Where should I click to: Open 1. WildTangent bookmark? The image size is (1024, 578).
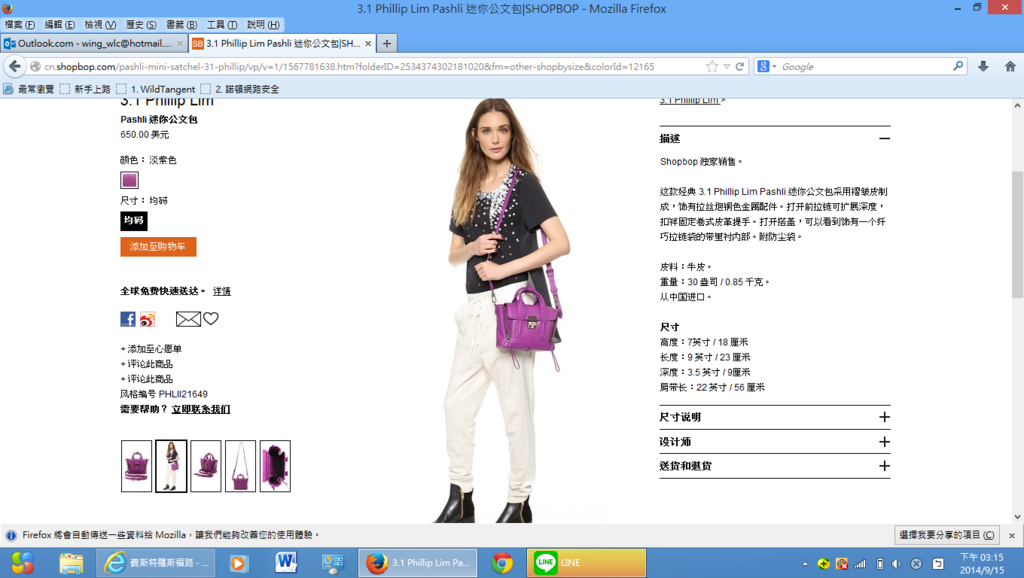(x=155, y=89)
